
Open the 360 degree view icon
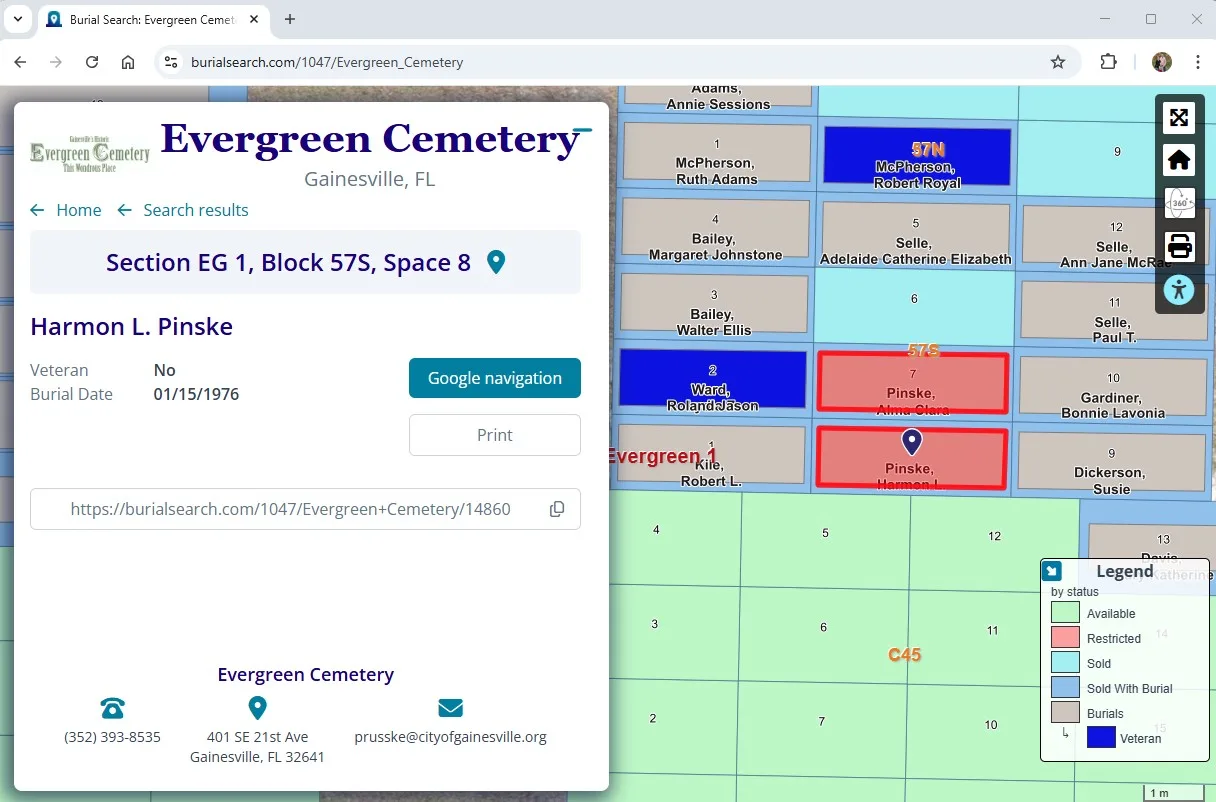click(1179, 203)
